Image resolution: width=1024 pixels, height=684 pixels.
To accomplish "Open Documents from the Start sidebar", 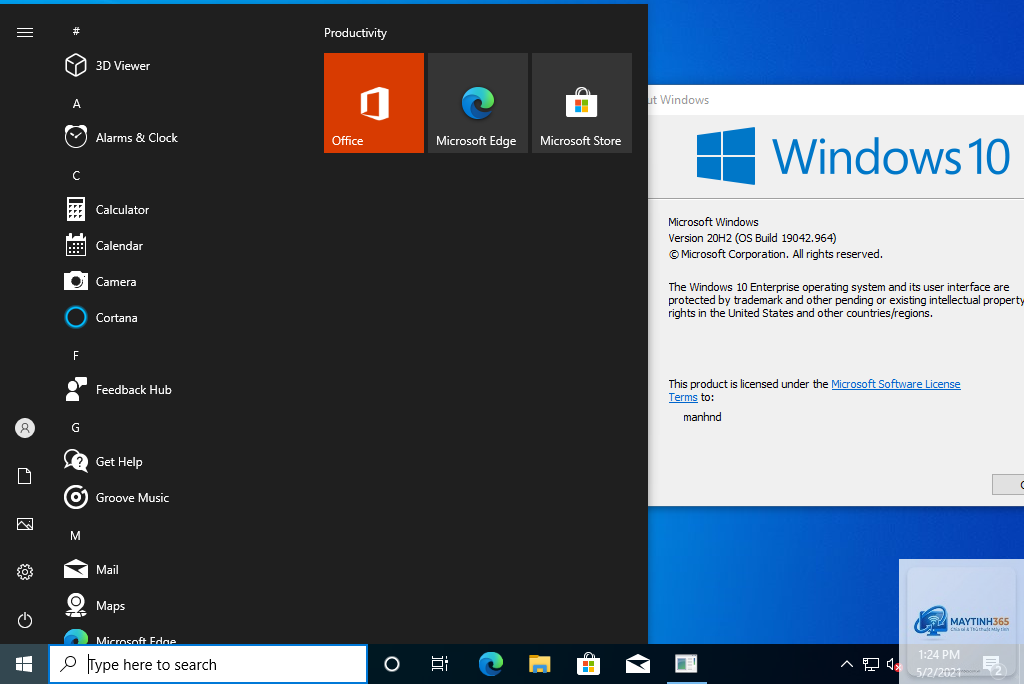I will (25, 476).
